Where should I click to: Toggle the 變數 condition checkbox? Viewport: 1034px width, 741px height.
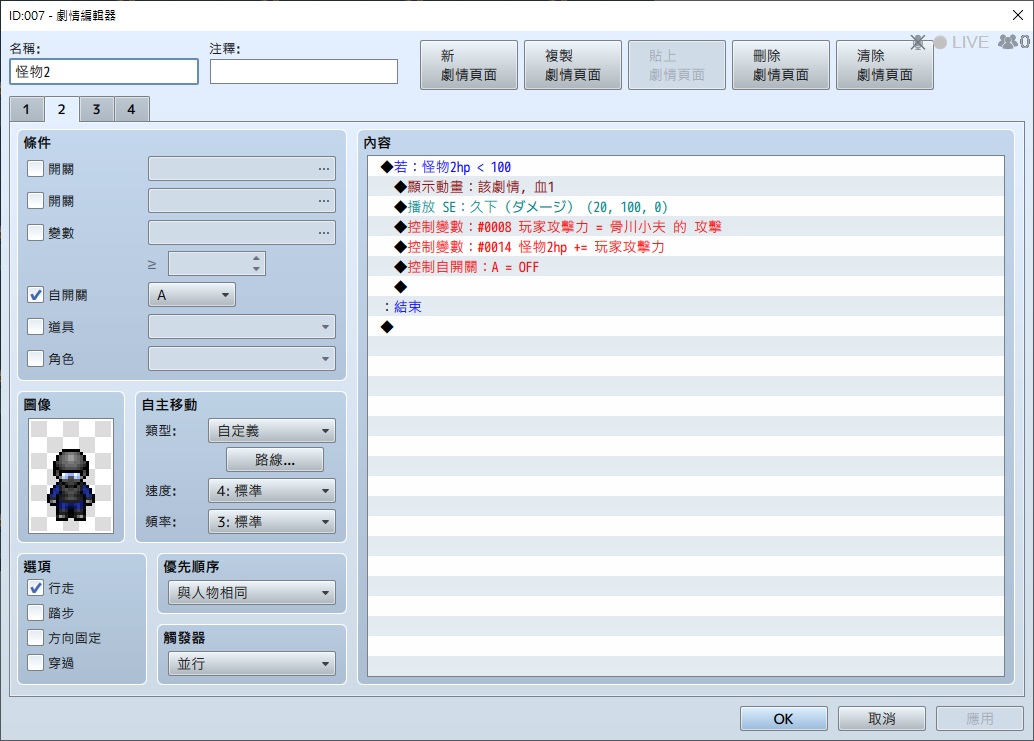(x=36, y=232)
